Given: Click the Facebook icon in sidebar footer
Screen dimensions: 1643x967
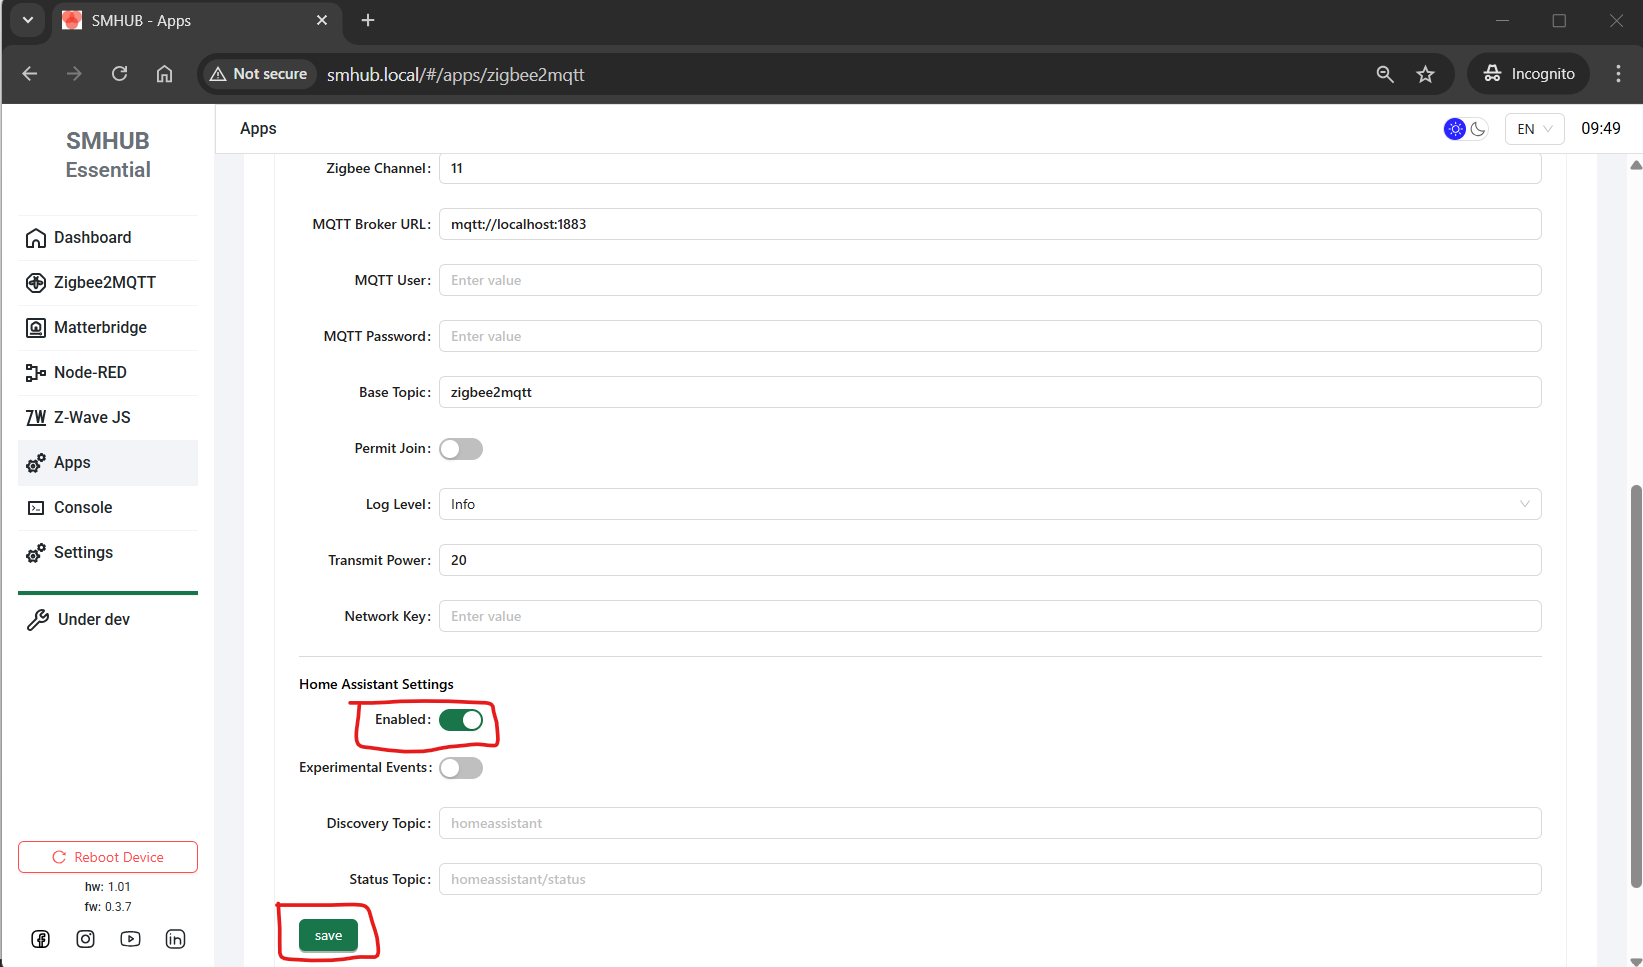Looking at the screenshot, I should pyautogui.click(x=40, y=939).
